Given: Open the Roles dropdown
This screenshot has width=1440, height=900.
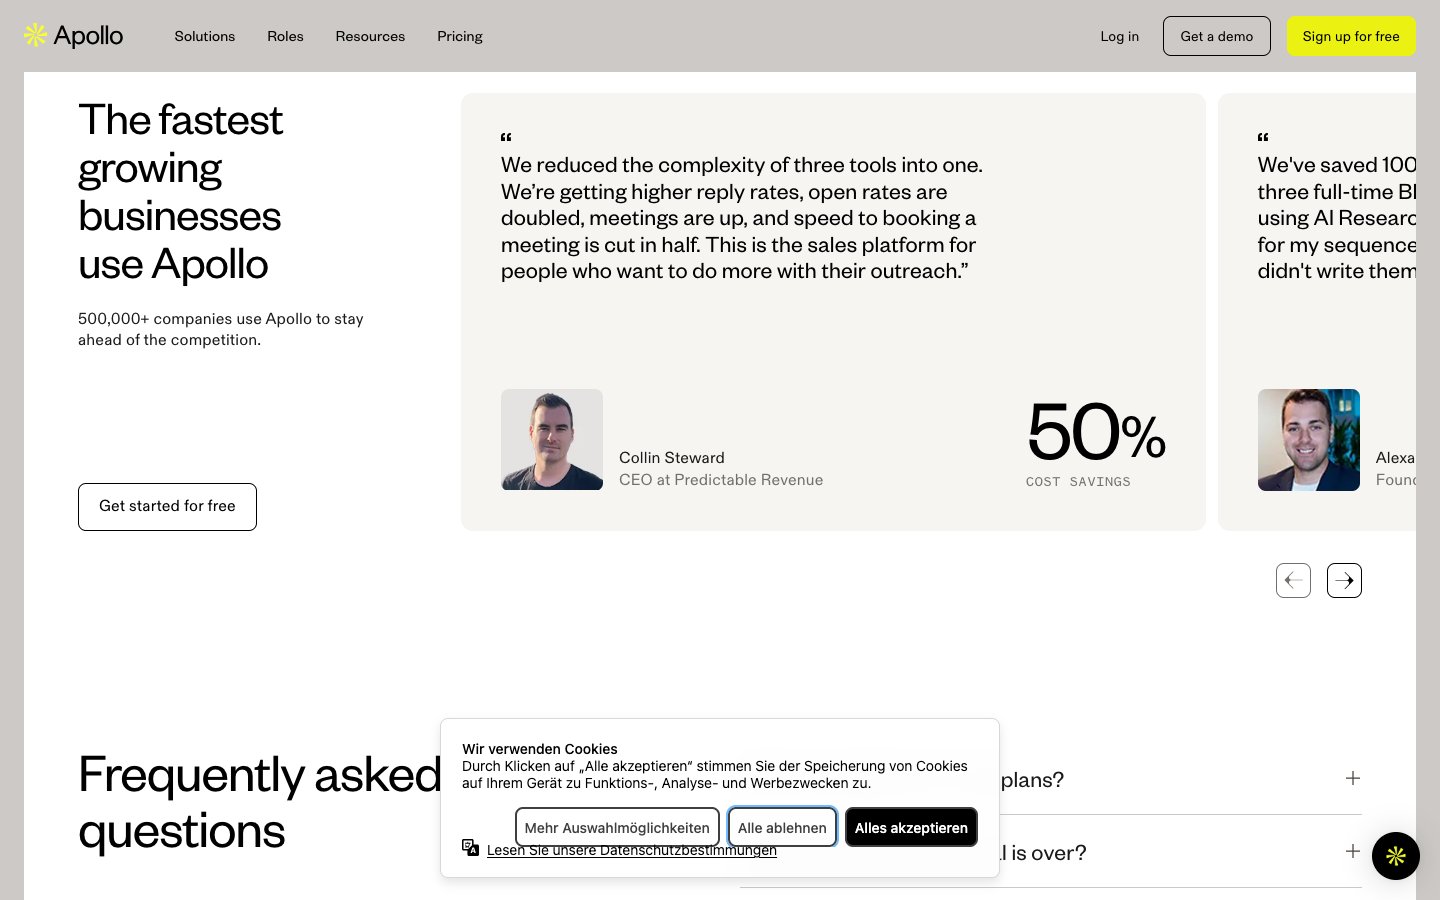Looking at the screenshot, I should tap(285, 36).
